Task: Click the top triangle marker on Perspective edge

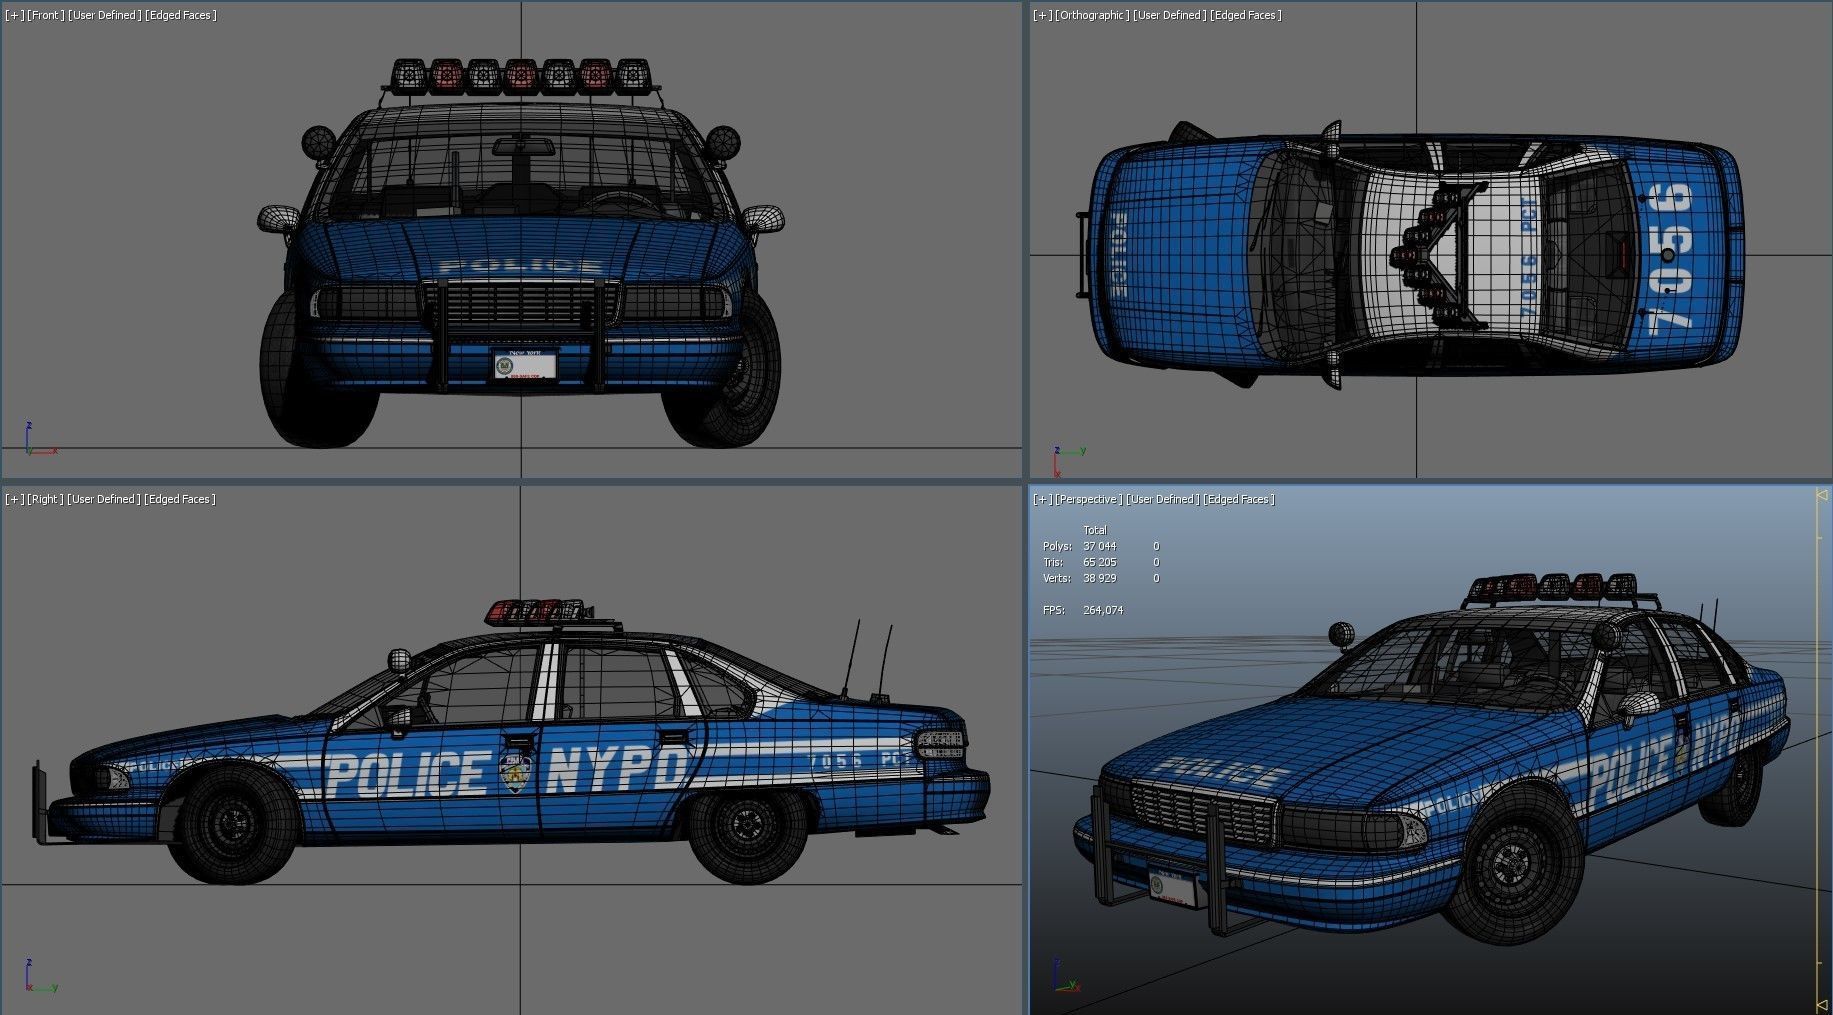Action: click(x=1823, y=494)
